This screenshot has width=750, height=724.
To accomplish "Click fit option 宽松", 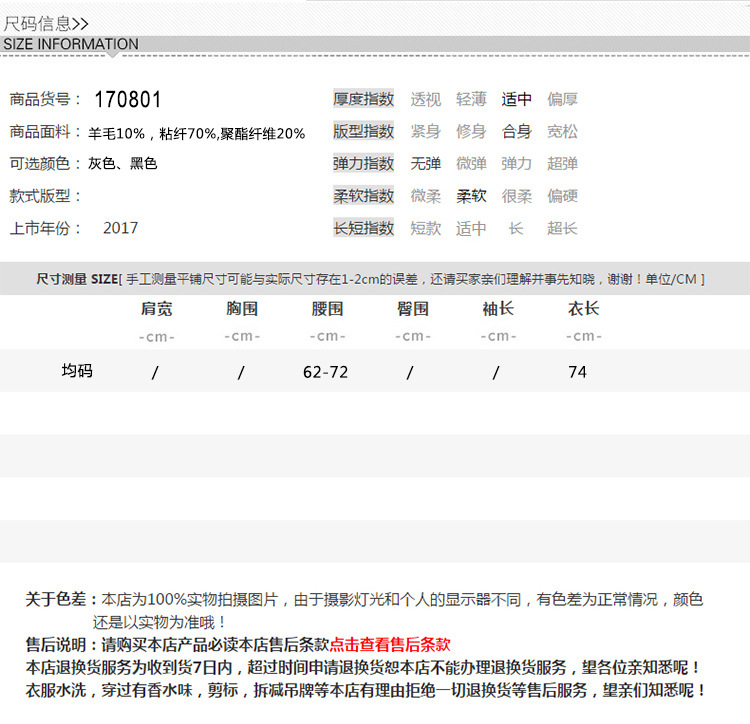I will 562,132.
